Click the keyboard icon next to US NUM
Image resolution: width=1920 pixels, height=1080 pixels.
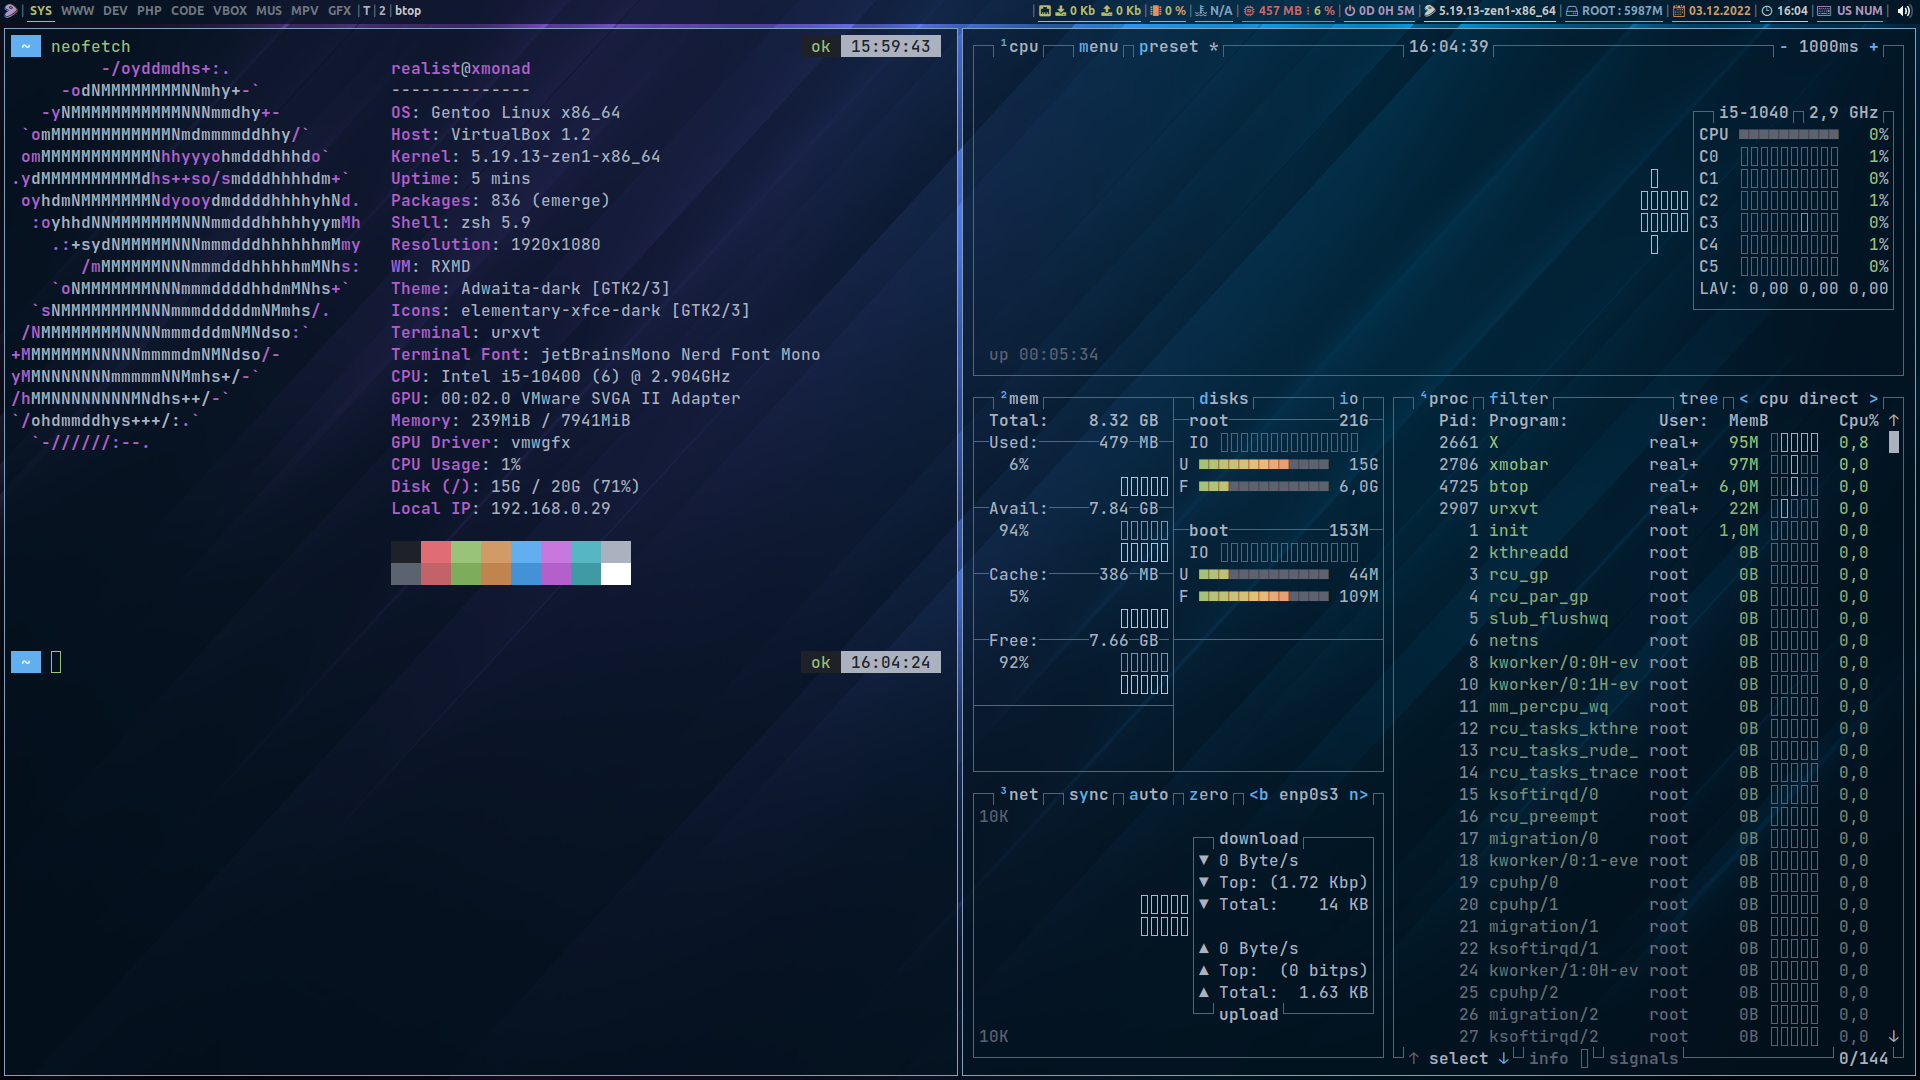pyautogui.click(x=1824, y=11)
